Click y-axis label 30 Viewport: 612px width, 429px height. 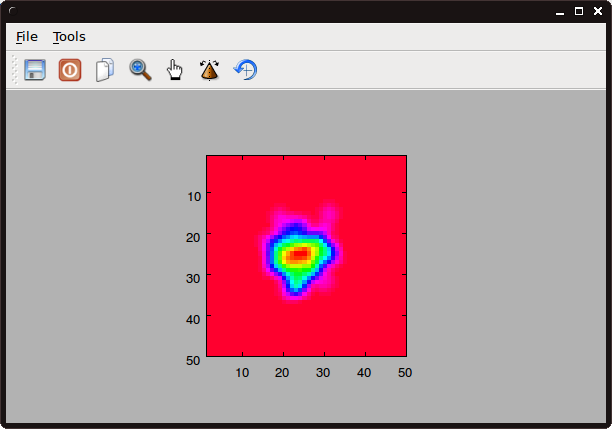[193, 278]
